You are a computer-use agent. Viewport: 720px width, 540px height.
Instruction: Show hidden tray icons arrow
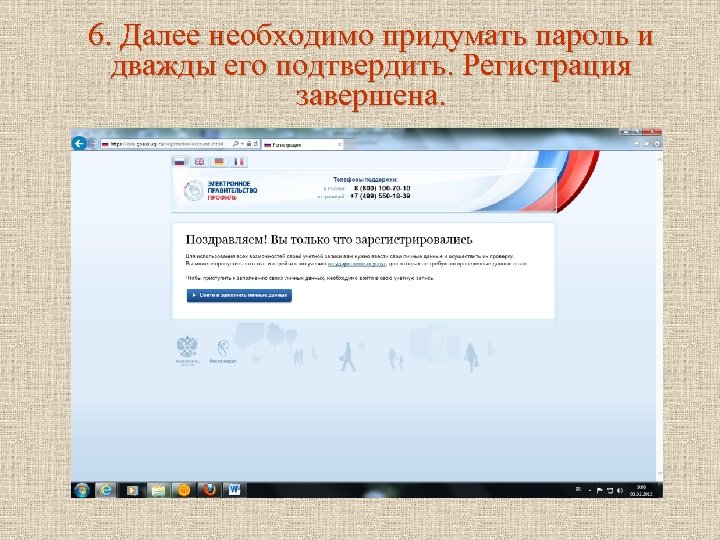pos(590,490)
